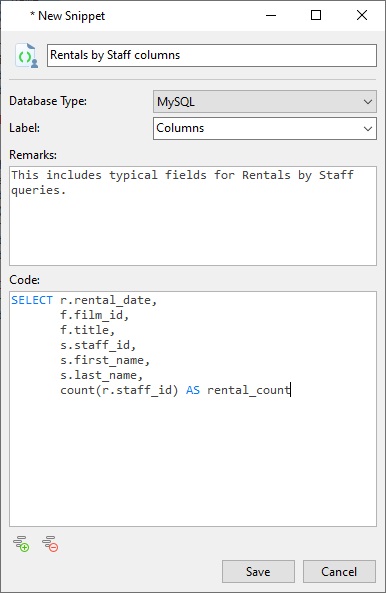Close the New Snippet window
The height and width of the screenshot is (593, 386).
362,16
